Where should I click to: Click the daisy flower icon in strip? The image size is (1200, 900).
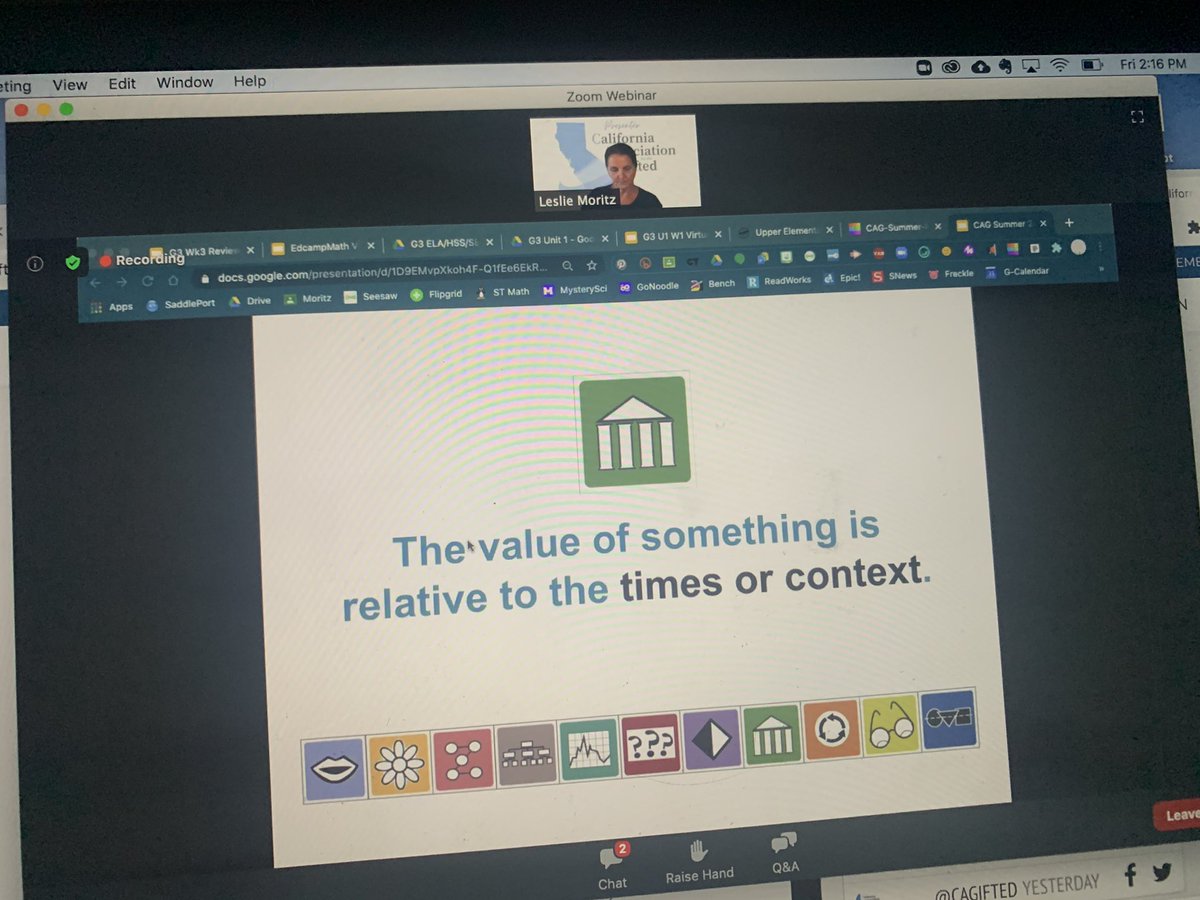coord(399,764)
